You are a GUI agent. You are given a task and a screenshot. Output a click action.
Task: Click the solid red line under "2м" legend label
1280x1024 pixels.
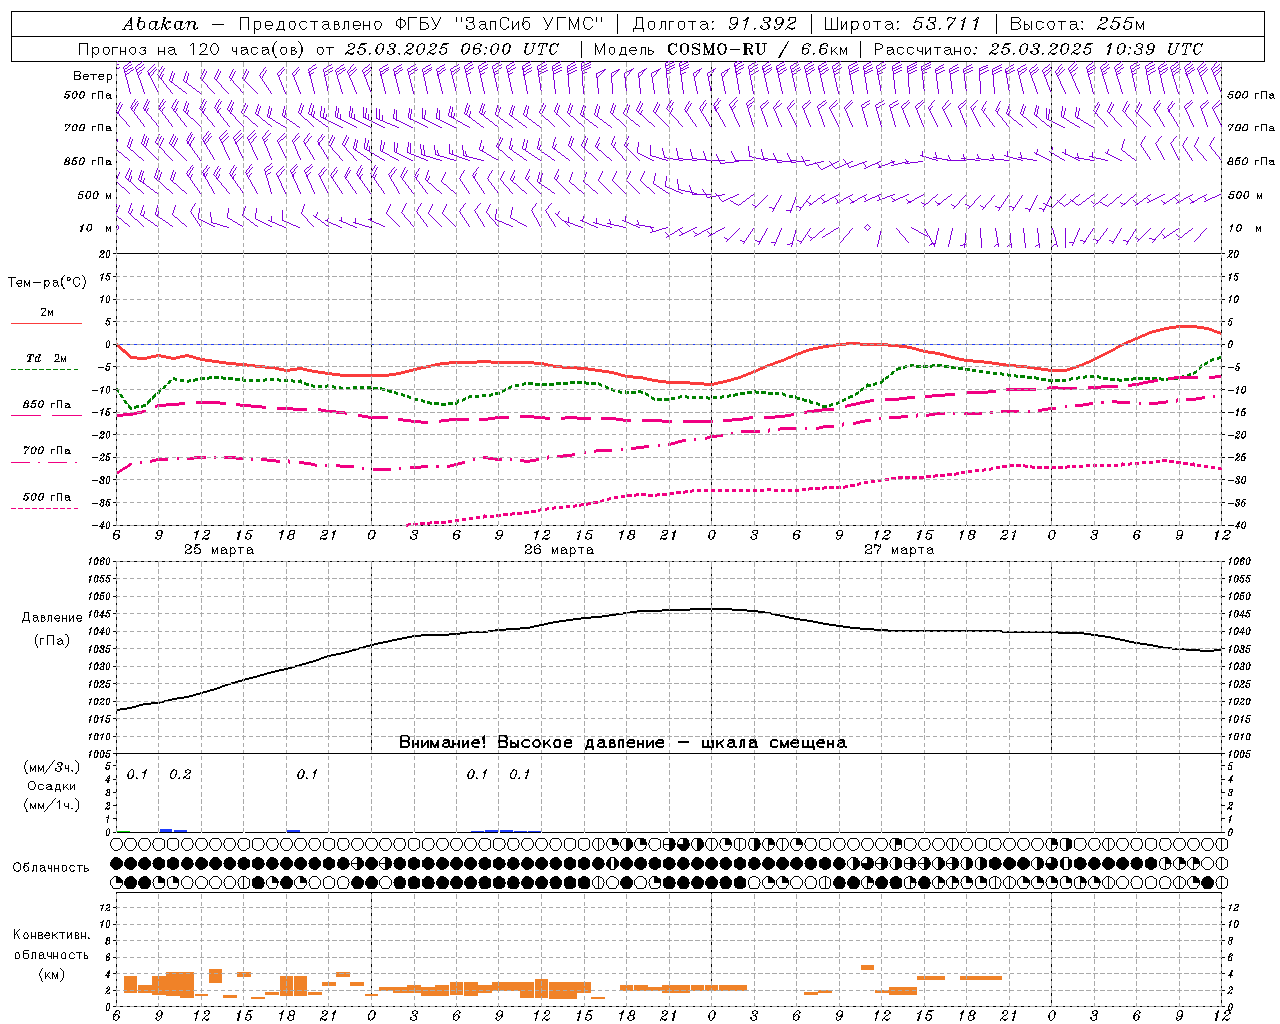[x=46, y=323]
